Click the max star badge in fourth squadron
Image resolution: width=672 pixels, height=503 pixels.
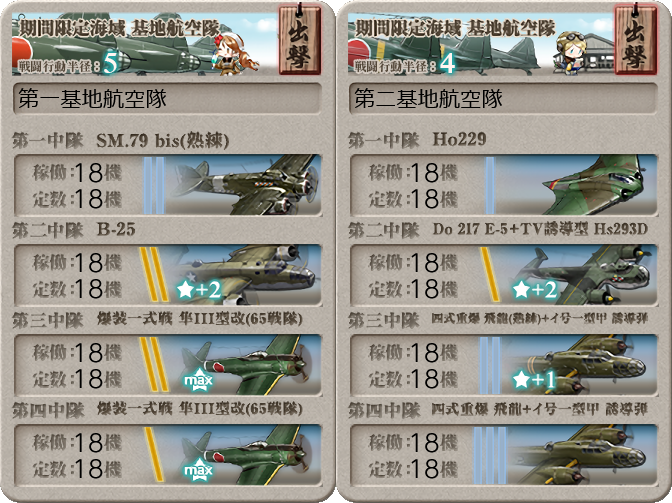click(x=198, y=470)
